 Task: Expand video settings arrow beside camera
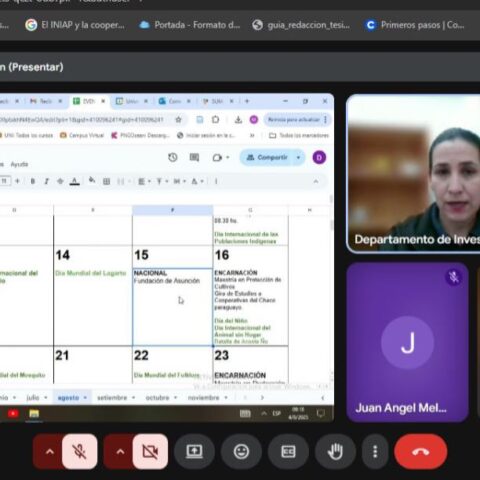[x=120, y=452]
